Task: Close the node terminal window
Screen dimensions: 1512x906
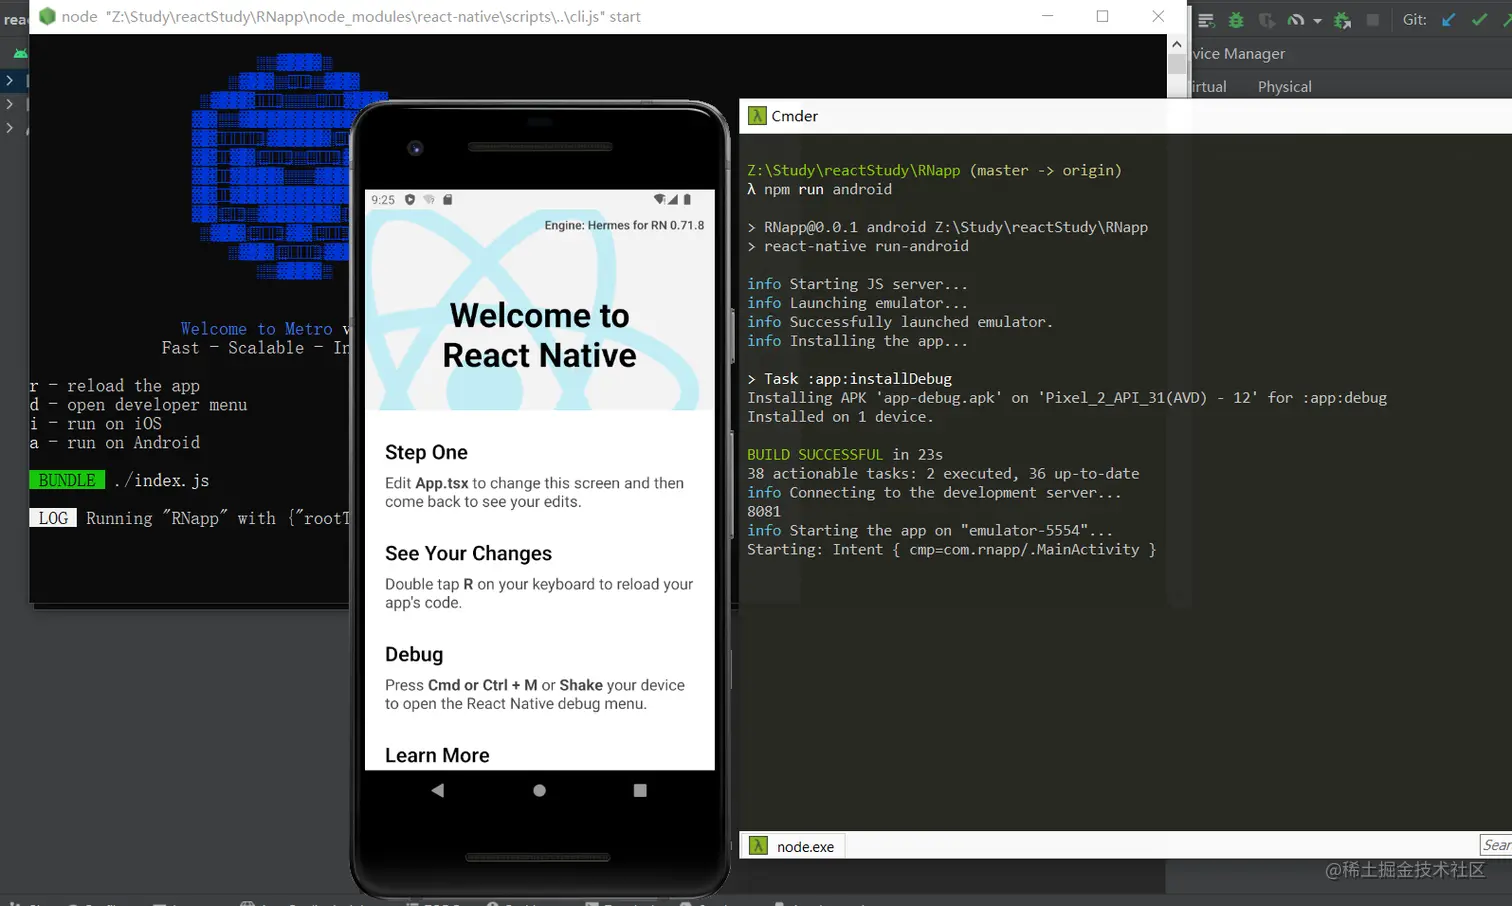Action: [x=1158, y=16]
